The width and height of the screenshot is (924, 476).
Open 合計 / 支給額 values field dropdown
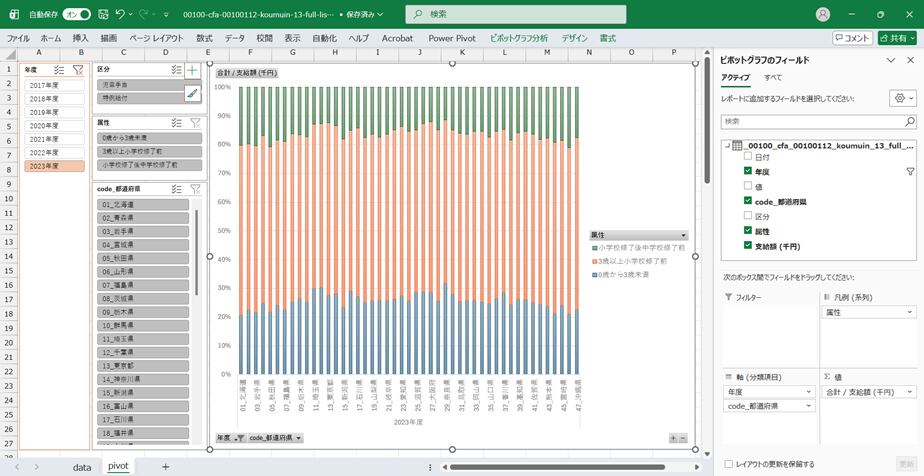[x=909, y=392]
